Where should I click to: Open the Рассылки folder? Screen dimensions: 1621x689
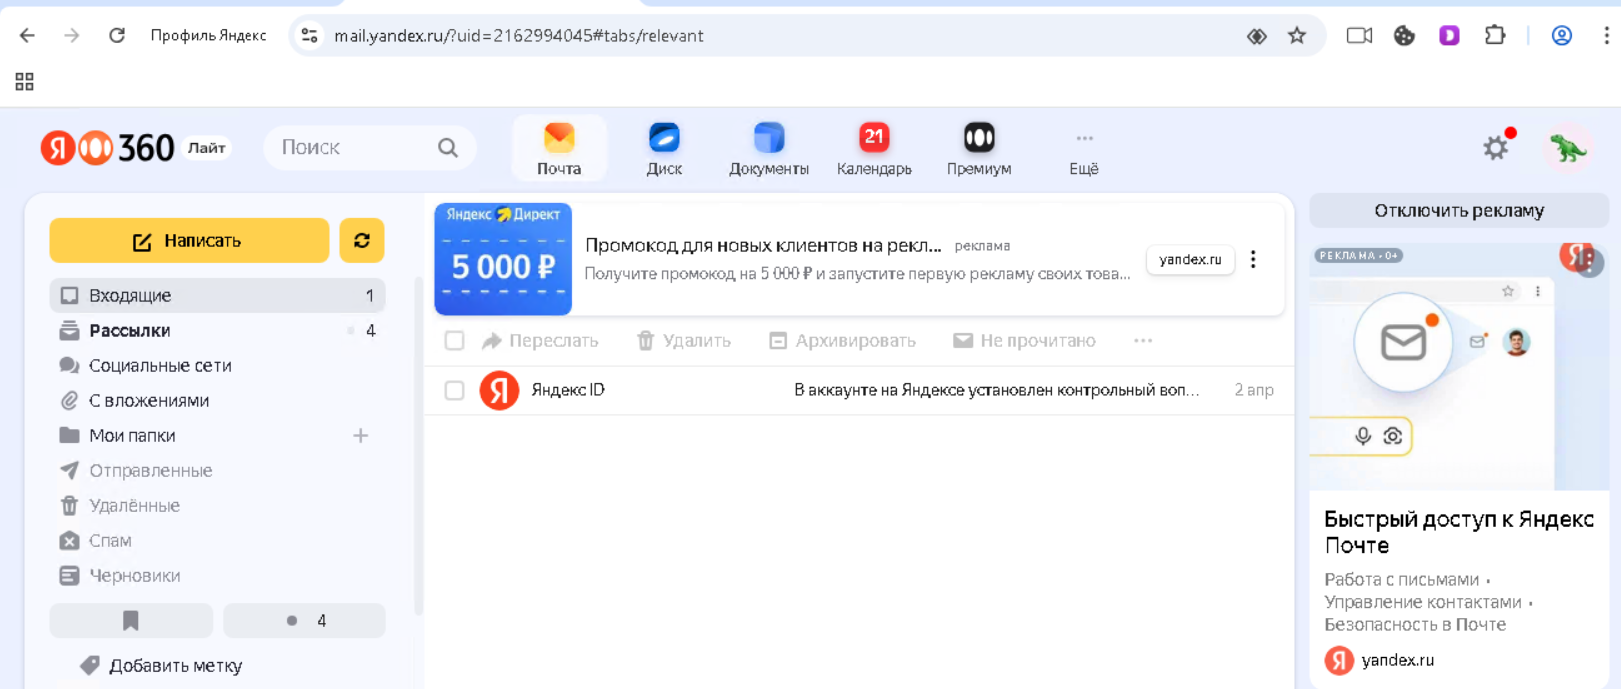(x=130, y=331)
